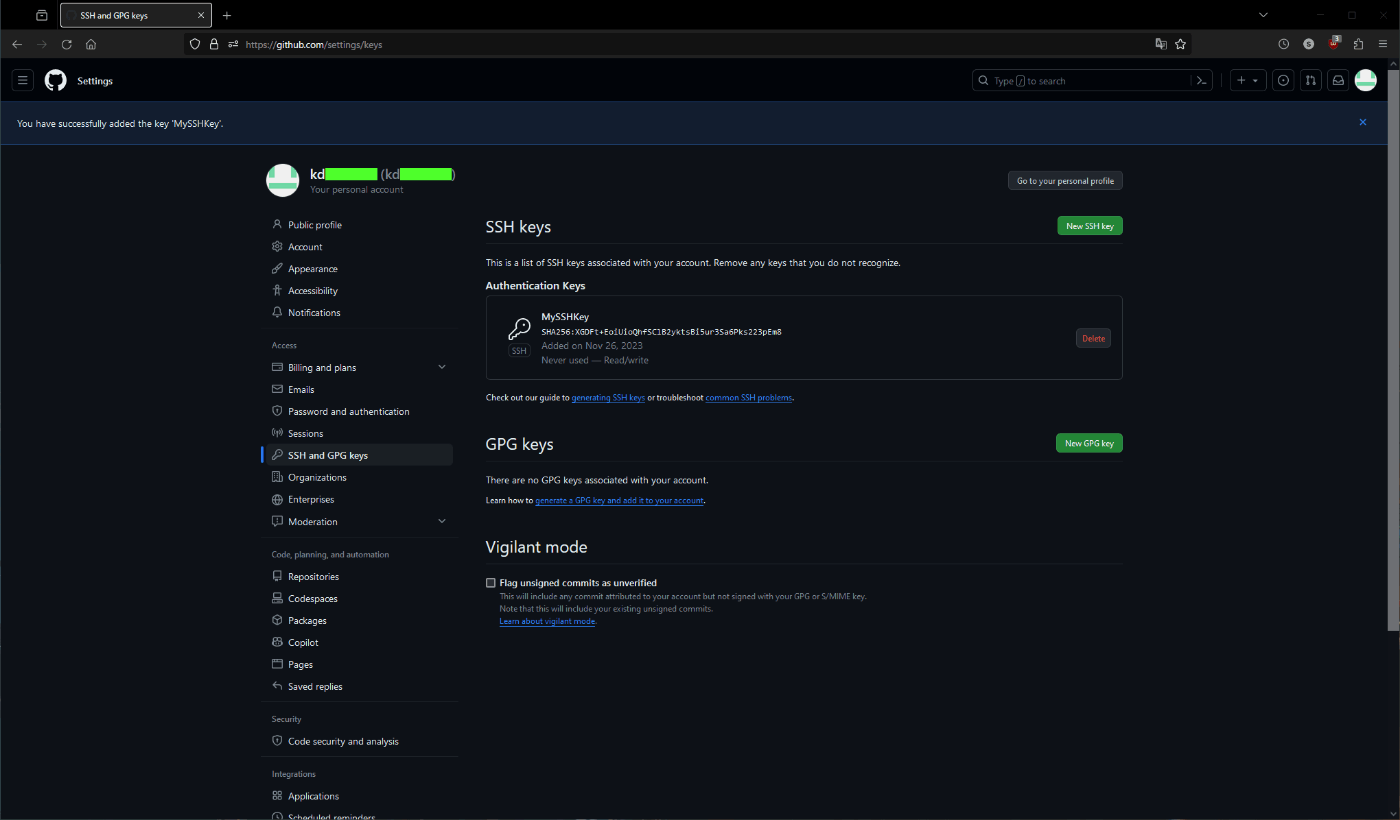This screenshot has height=820, width=1400.
Task: Dismiss the 'successfully added the key' banner
Action: [x=1362, y=122]
